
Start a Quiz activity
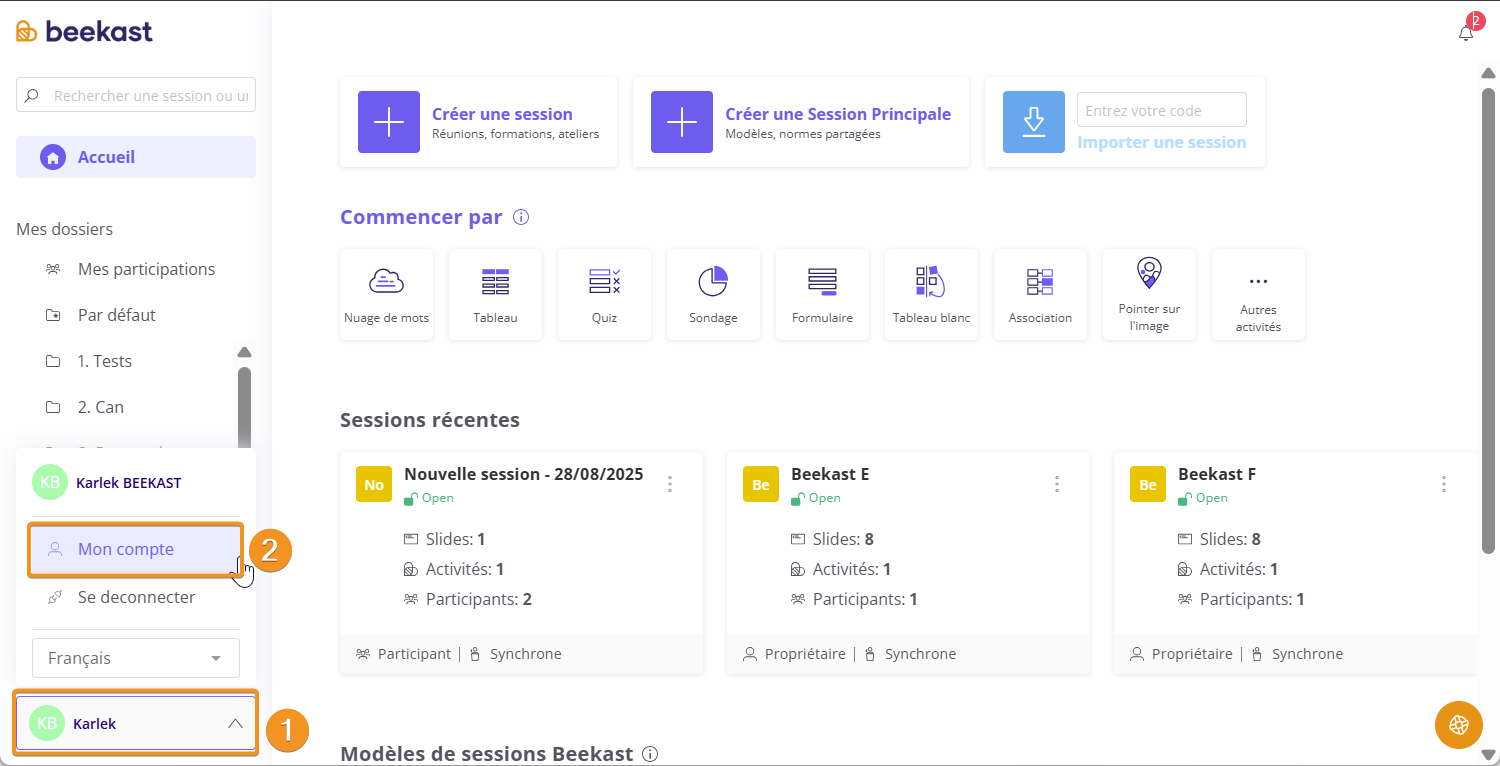pyautogui.click(x=604, y=295)
